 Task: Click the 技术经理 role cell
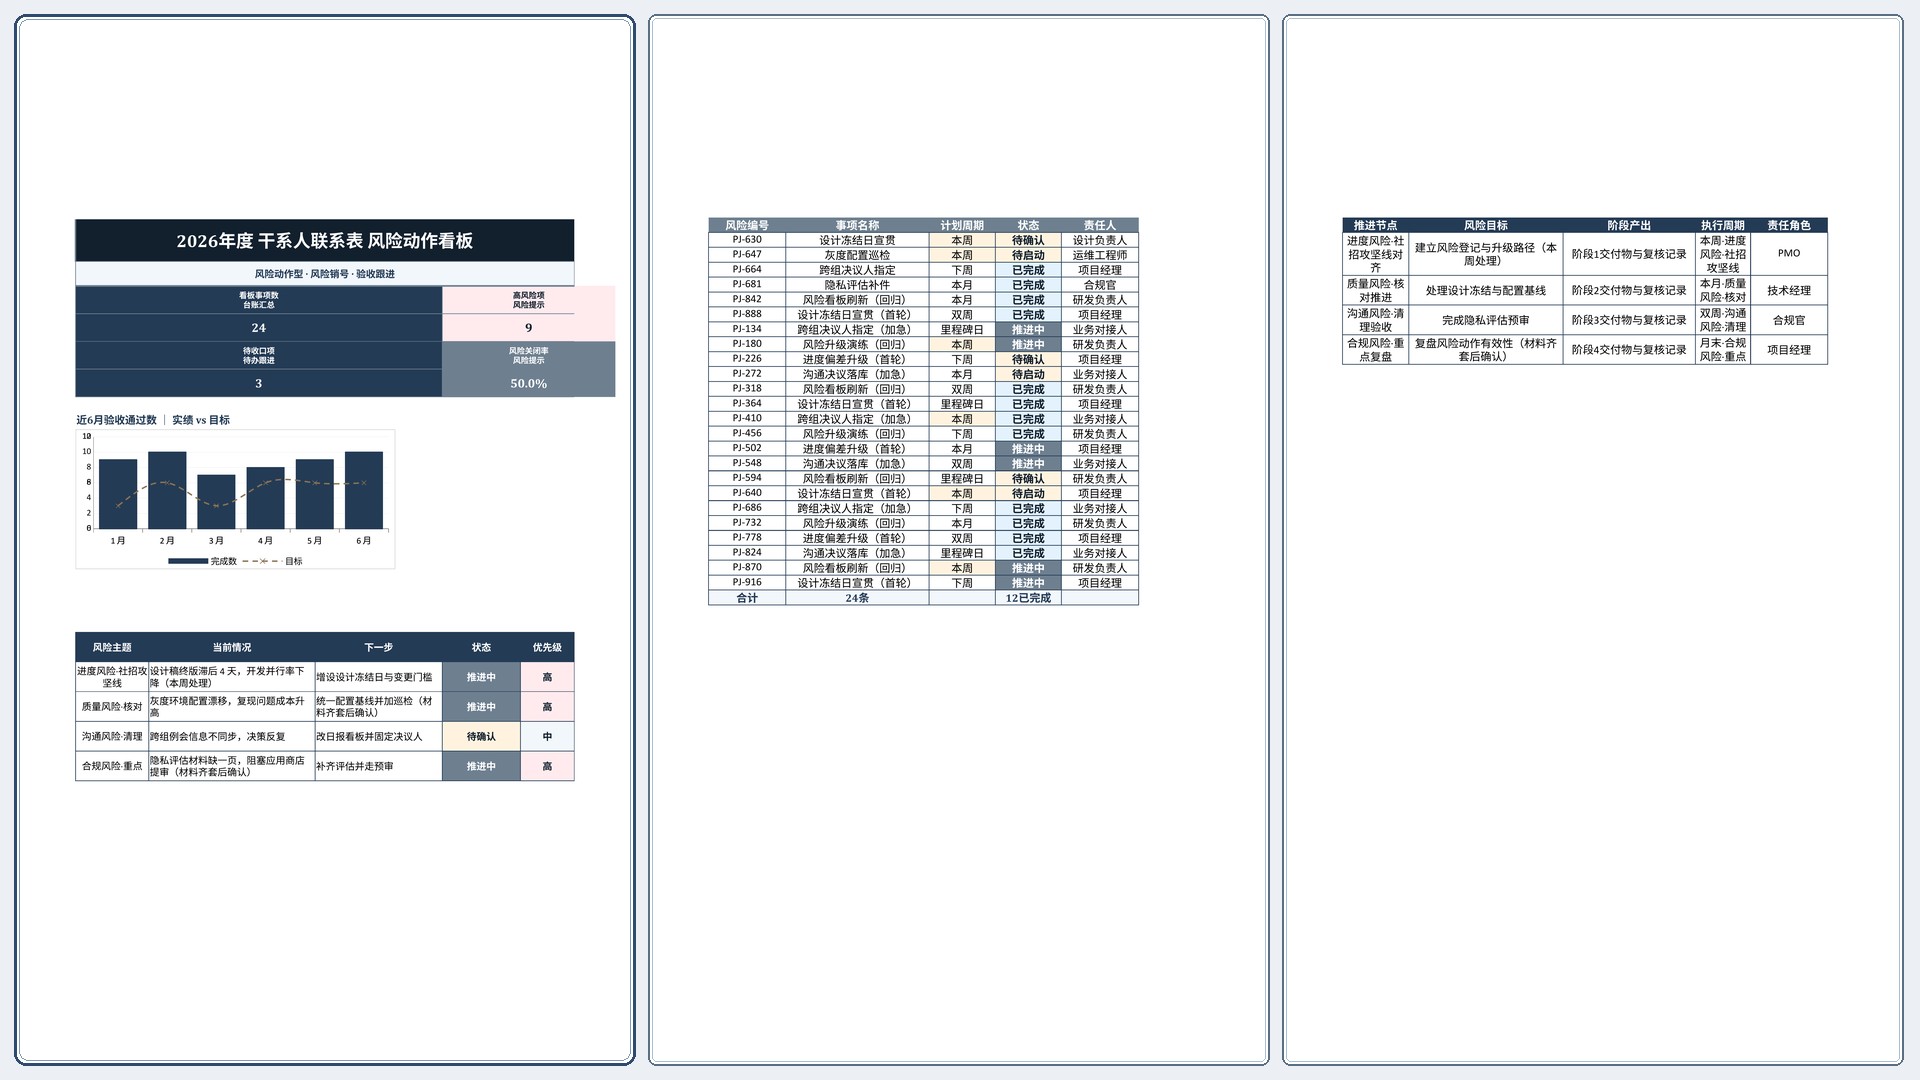pos(1789,291)
